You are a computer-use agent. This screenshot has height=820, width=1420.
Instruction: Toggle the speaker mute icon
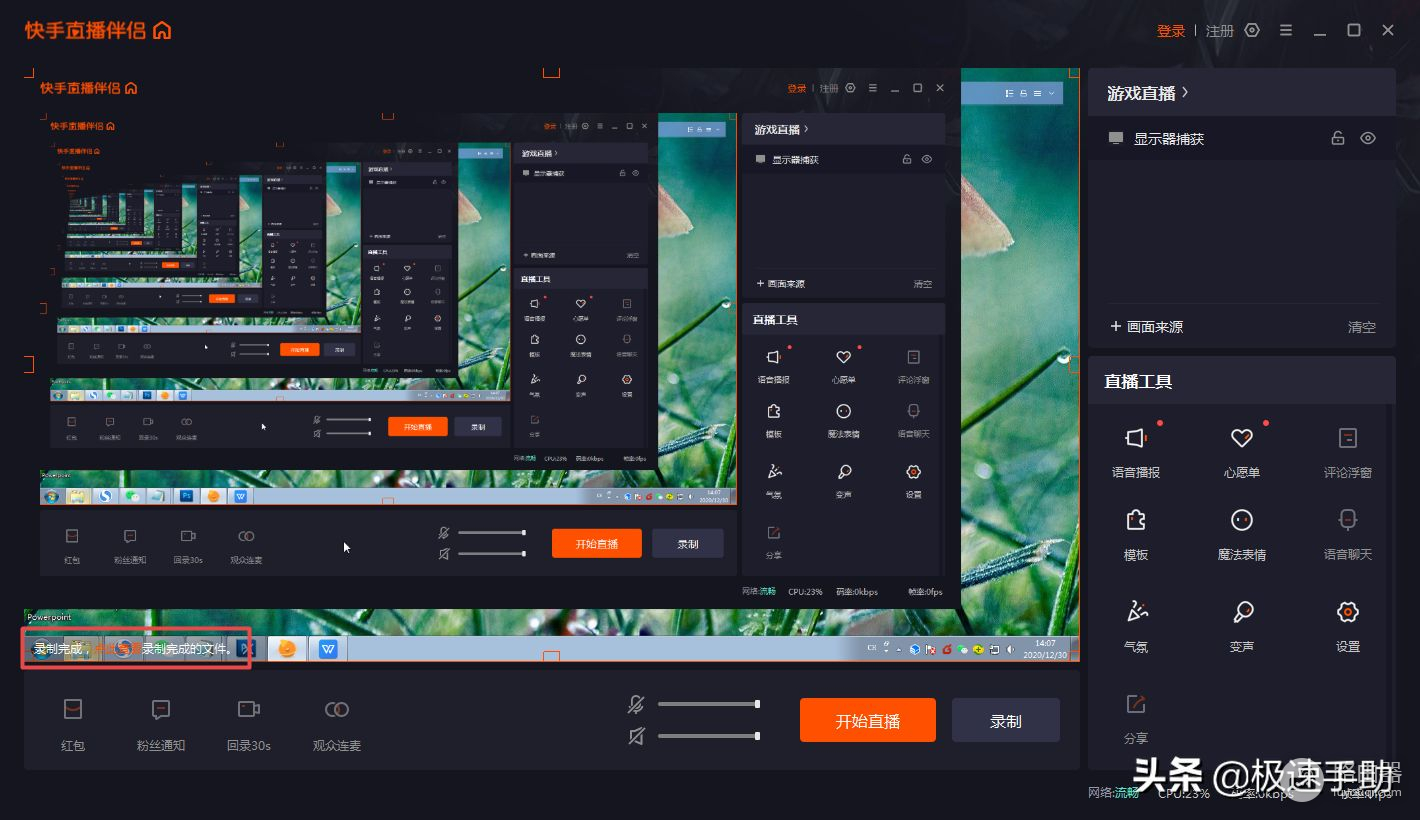[x=636, y=736]
